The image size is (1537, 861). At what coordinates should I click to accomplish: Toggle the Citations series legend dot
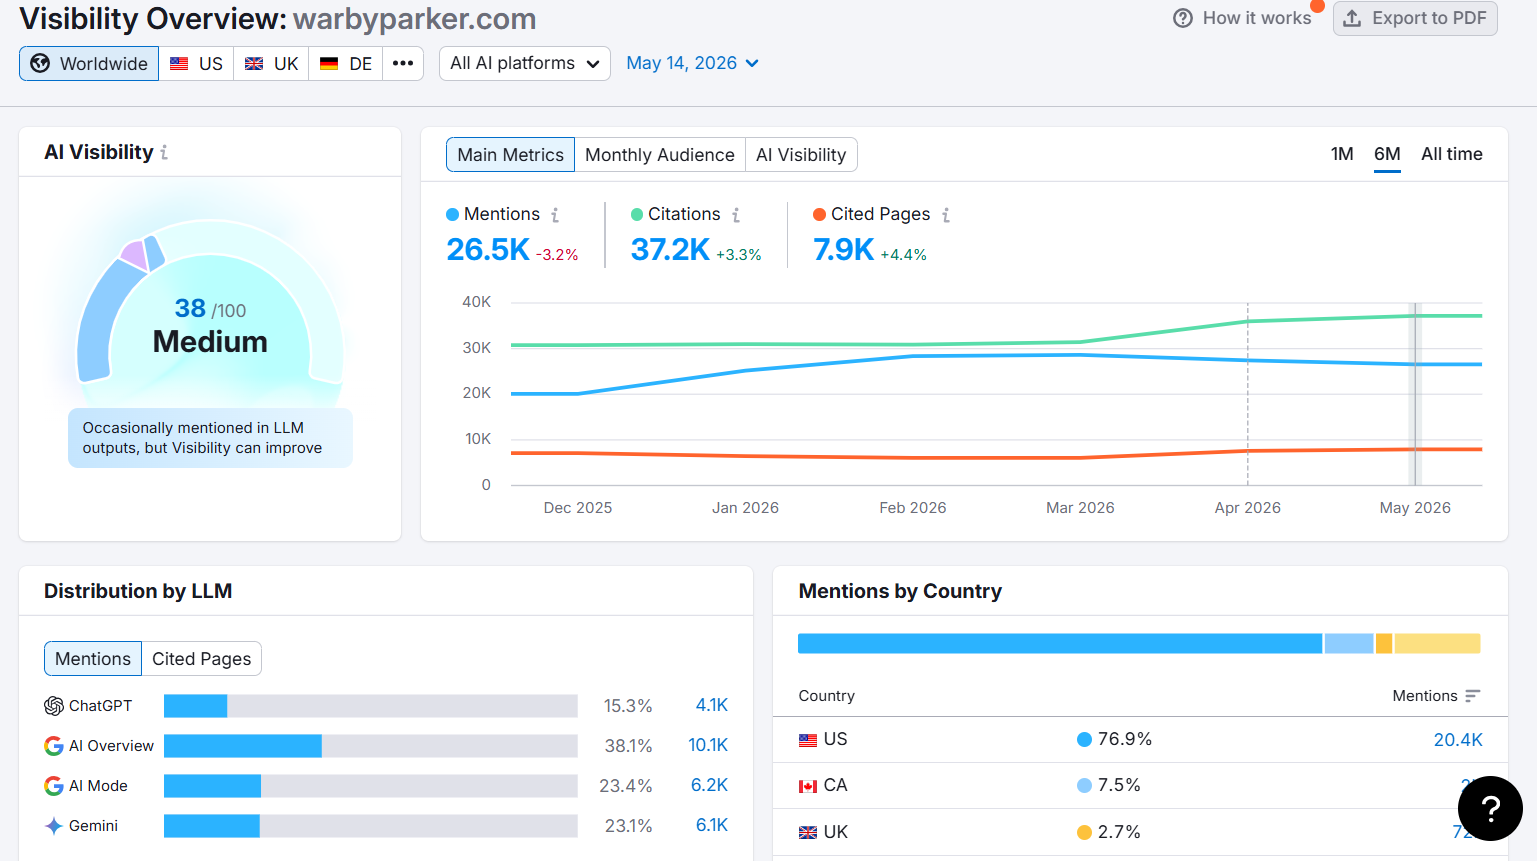click(637, 214)
